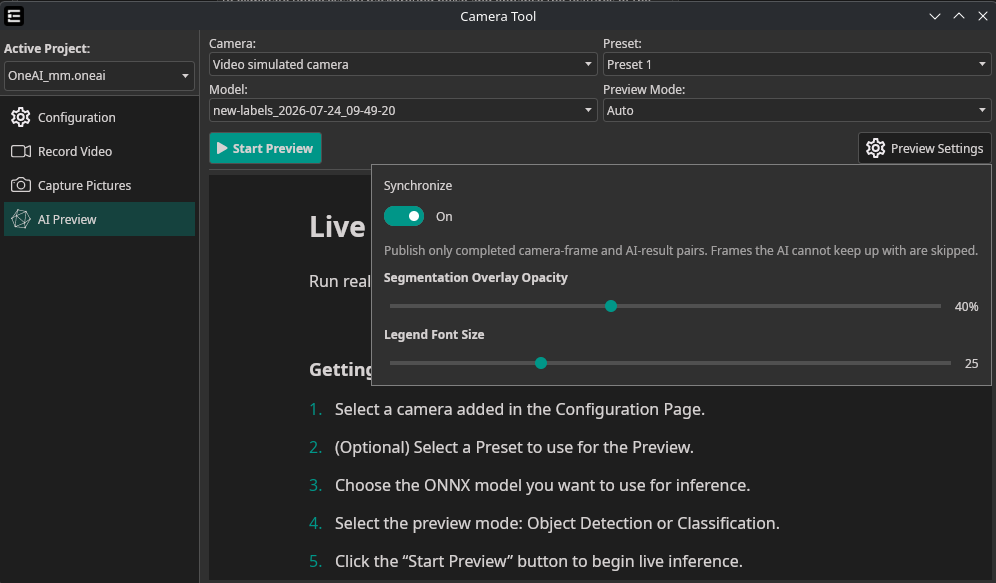
Task: Turn off the Synchronize switch
Action: coord(403,216)
